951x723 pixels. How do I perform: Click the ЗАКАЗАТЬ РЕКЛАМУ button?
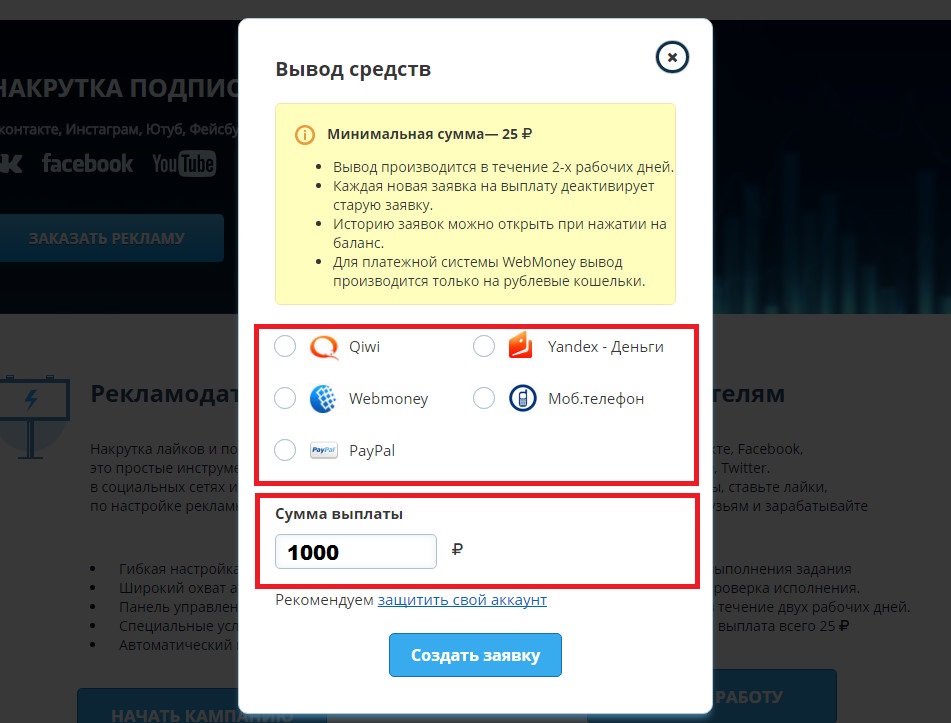pos(107,238)
